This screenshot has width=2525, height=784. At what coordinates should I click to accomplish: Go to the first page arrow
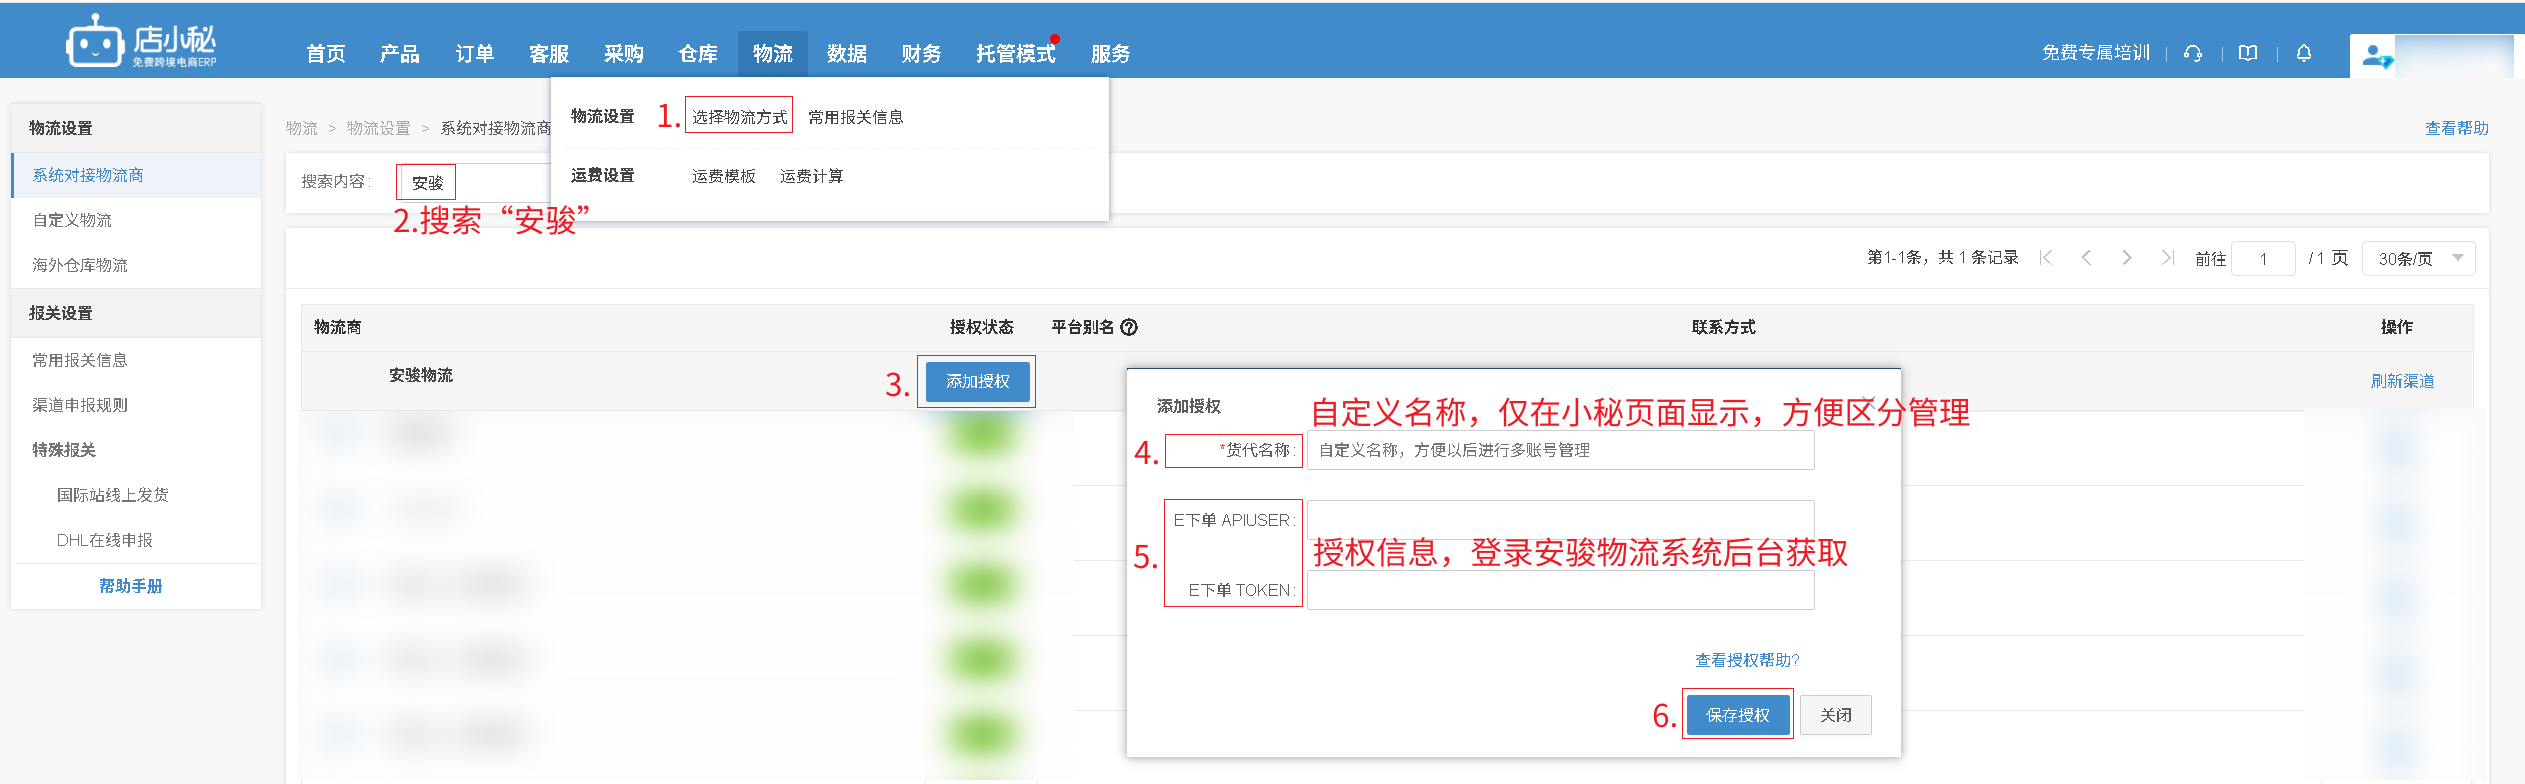(x=2046, y=258)
